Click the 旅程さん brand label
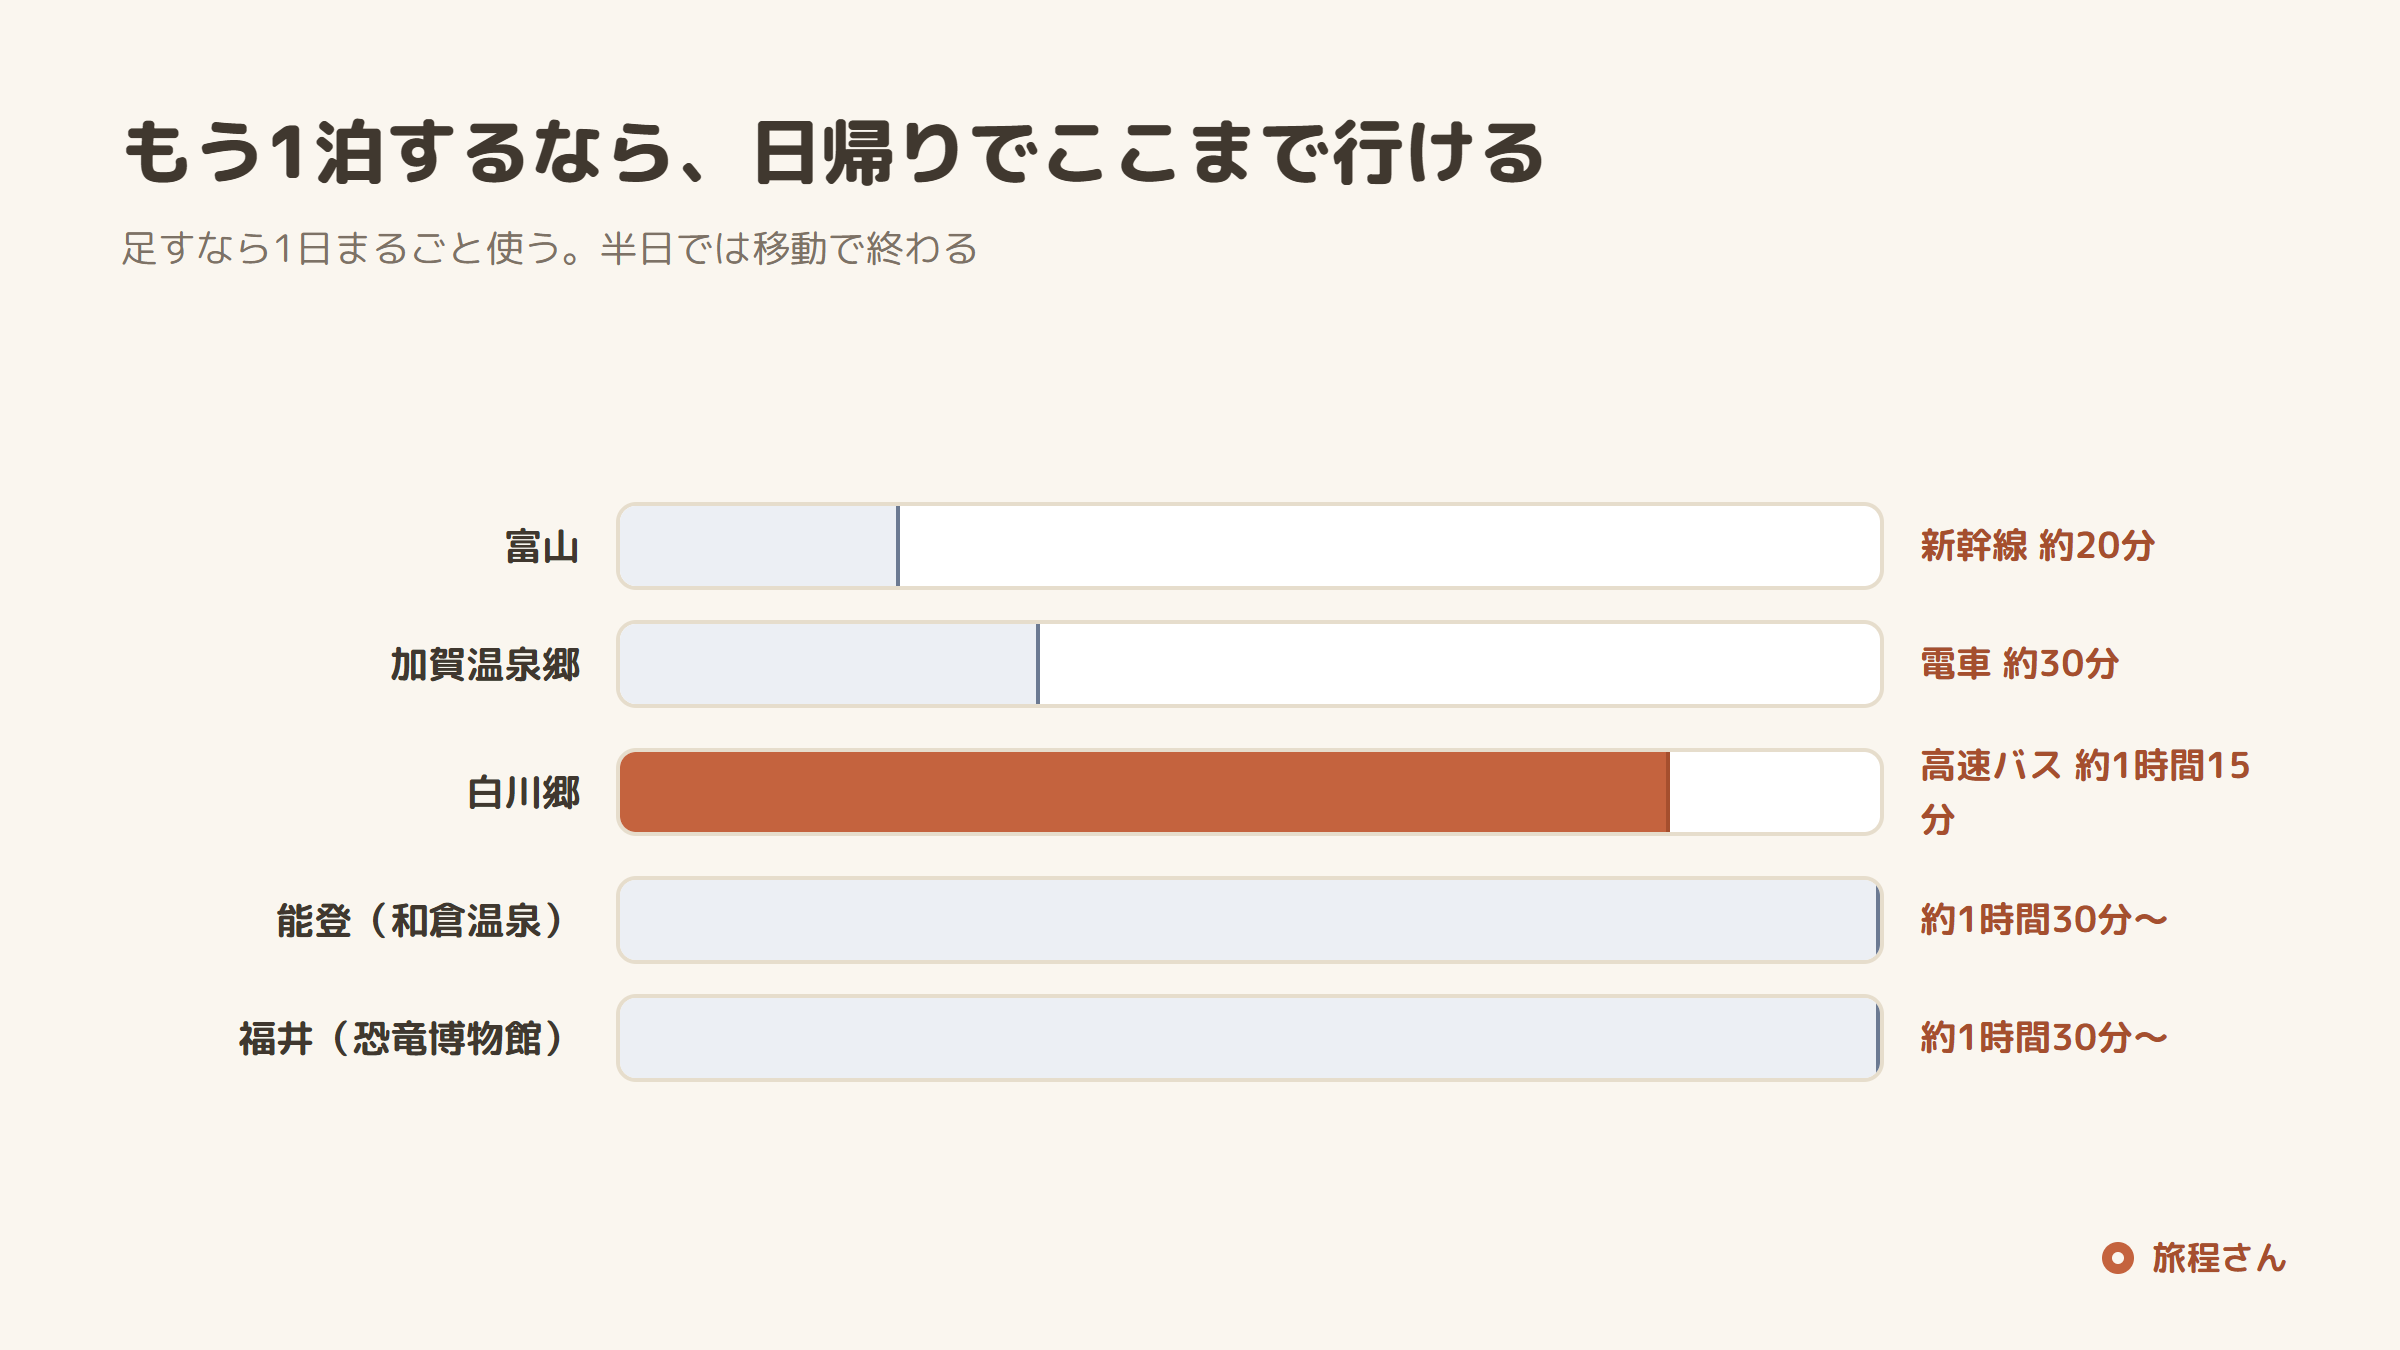 point(2219,1258)
